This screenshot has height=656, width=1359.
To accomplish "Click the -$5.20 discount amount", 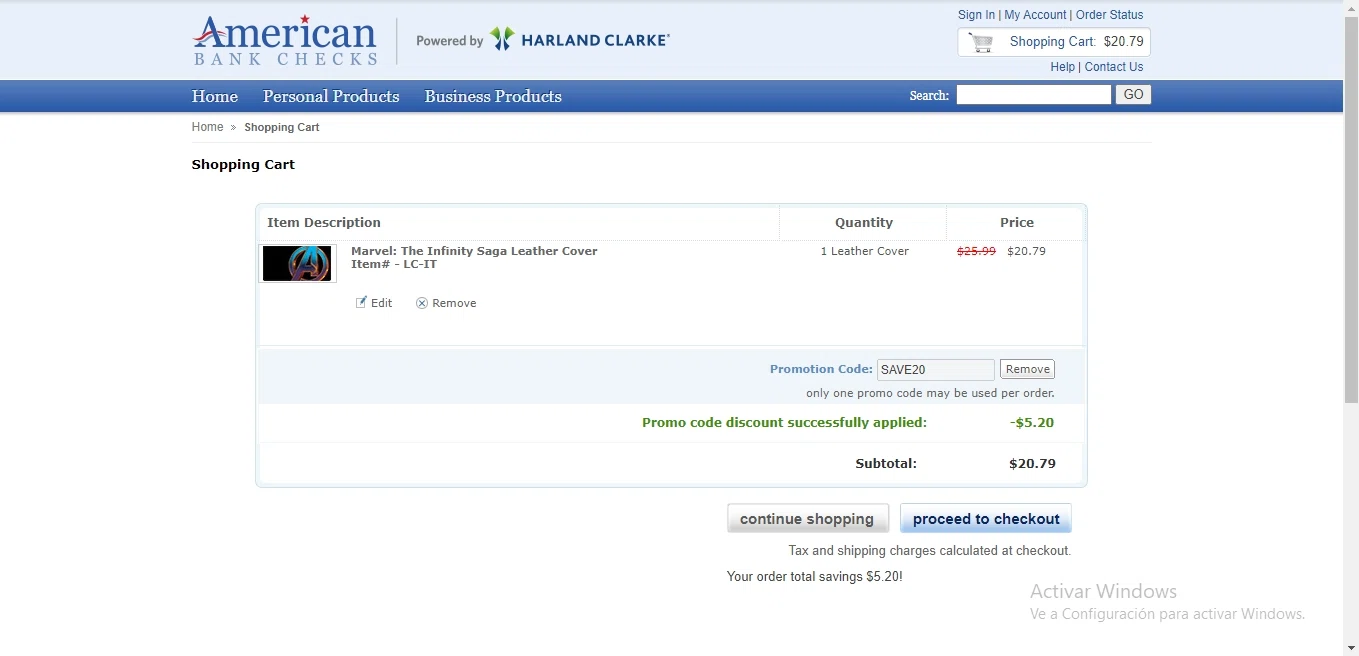I will 1032,423.
